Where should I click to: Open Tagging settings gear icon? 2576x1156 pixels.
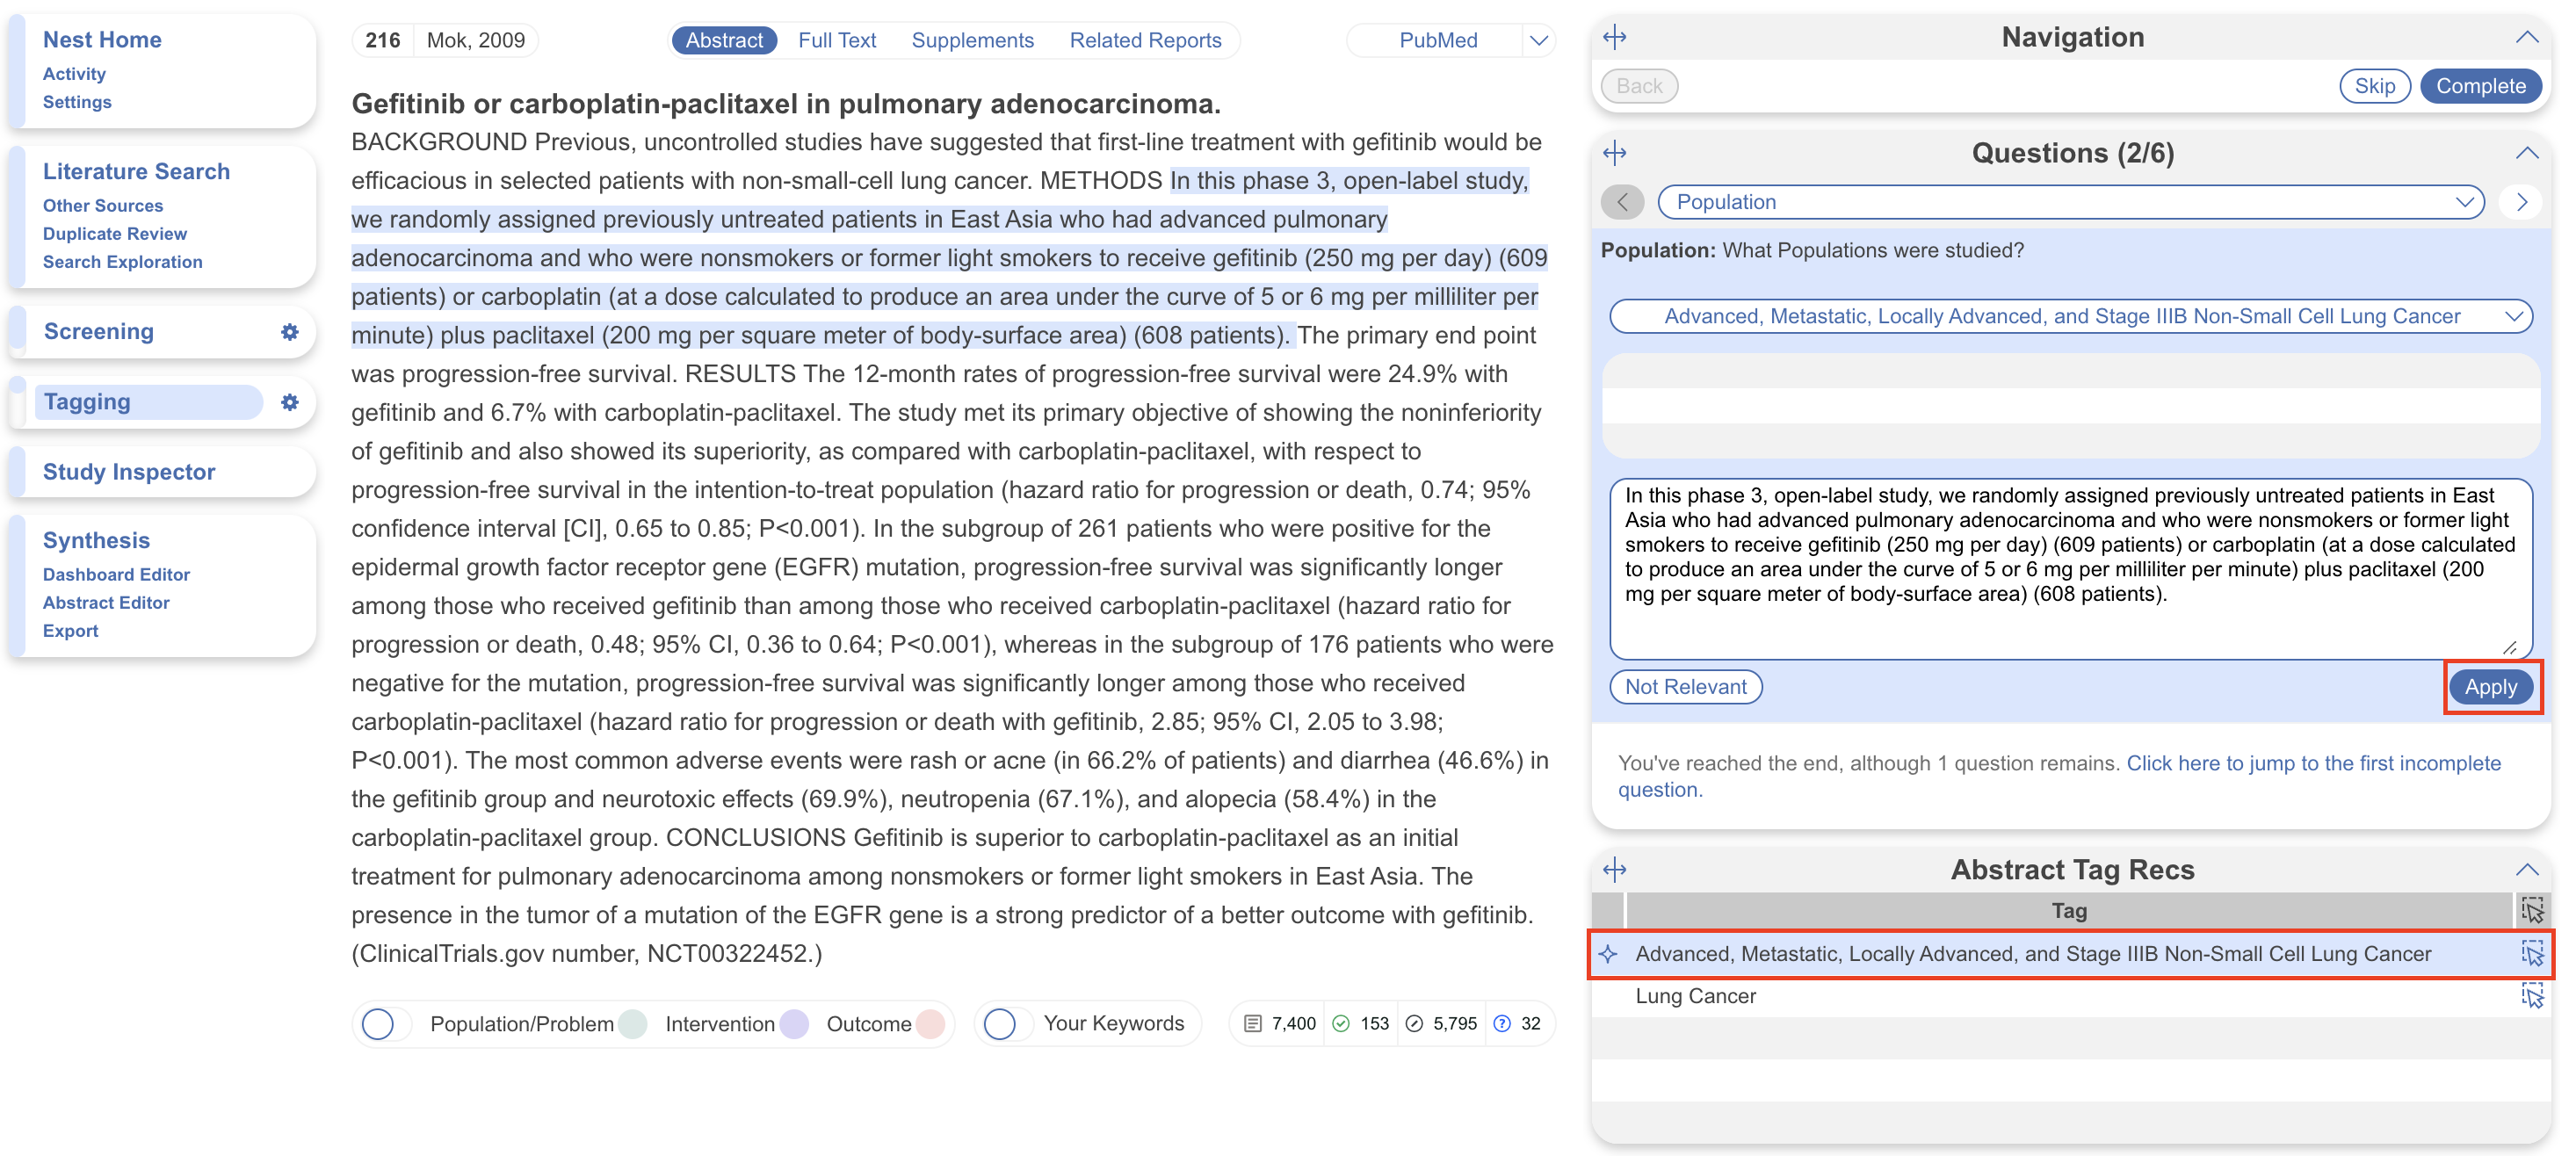coord(289,402)
